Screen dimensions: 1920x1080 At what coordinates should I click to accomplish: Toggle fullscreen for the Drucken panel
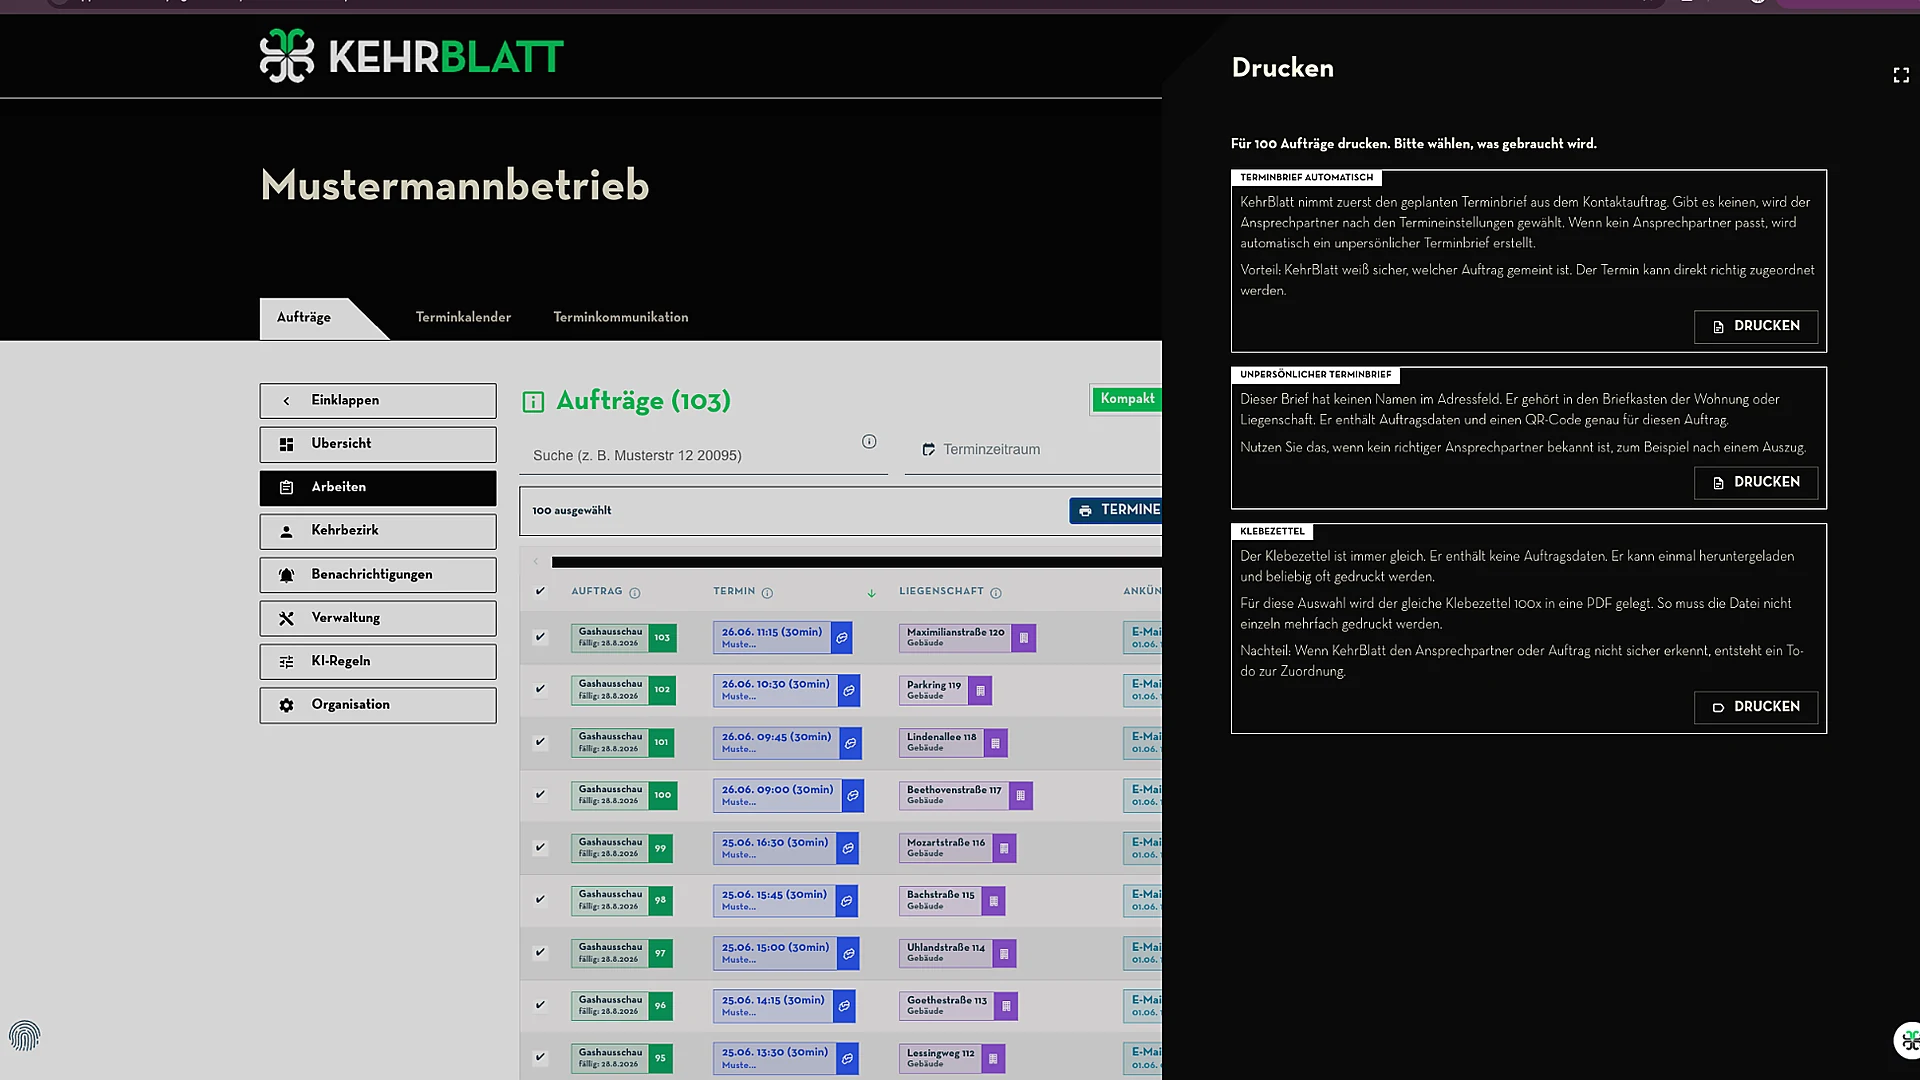(1901, 75)
